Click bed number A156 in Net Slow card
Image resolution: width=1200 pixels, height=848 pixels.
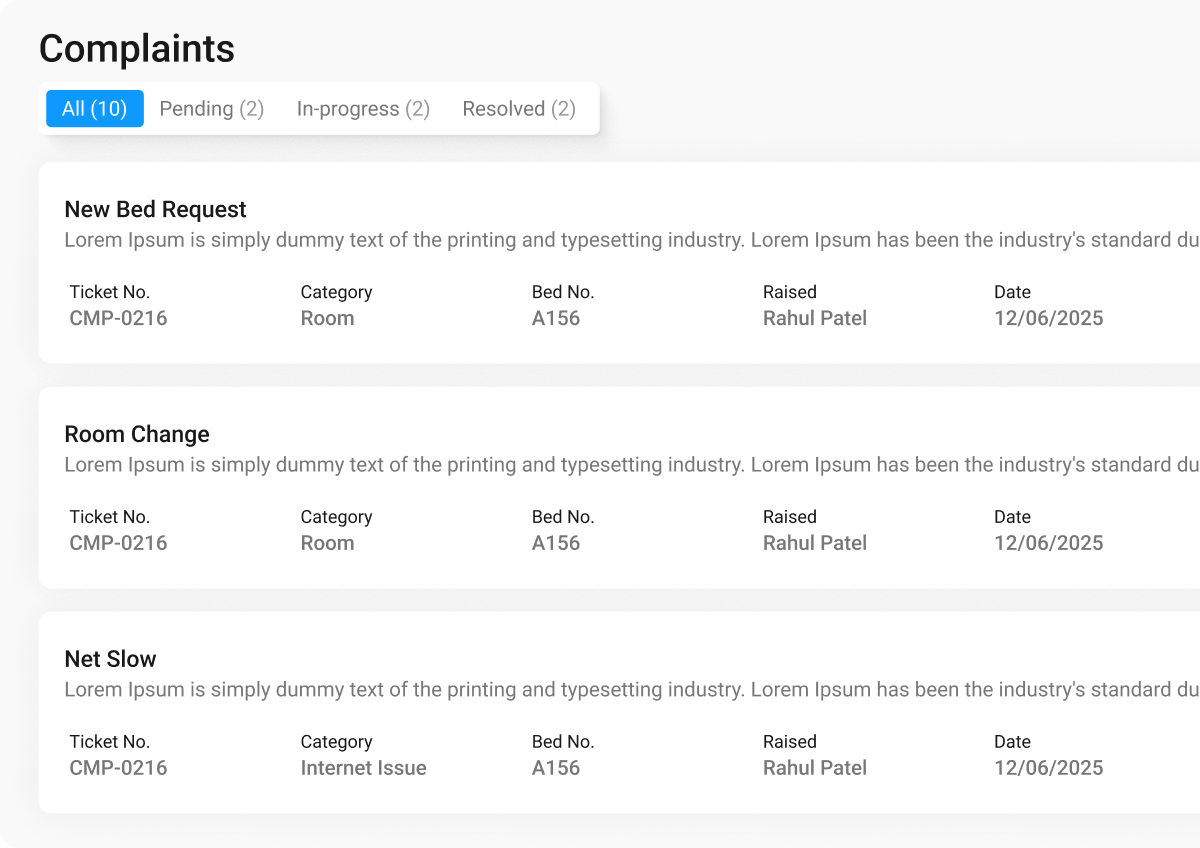[555, 768]
